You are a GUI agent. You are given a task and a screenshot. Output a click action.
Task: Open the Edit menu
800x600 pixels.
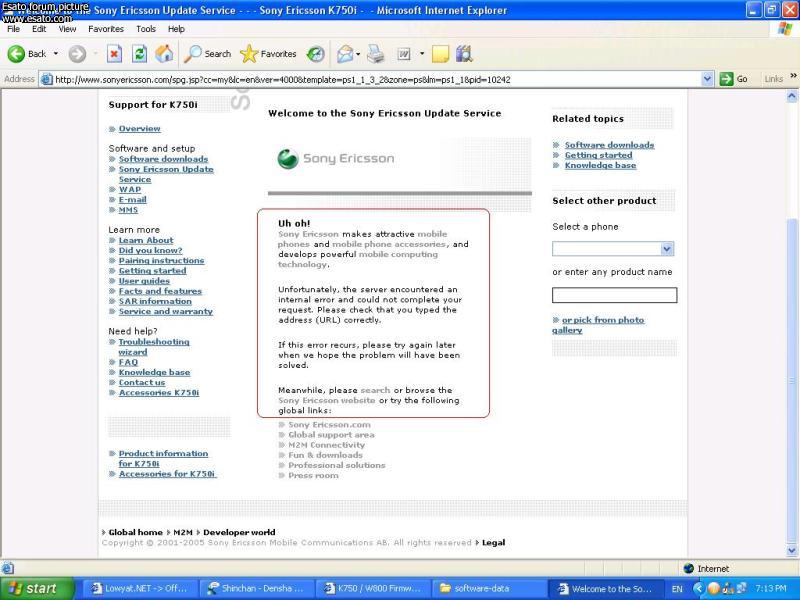coord(39,29)
